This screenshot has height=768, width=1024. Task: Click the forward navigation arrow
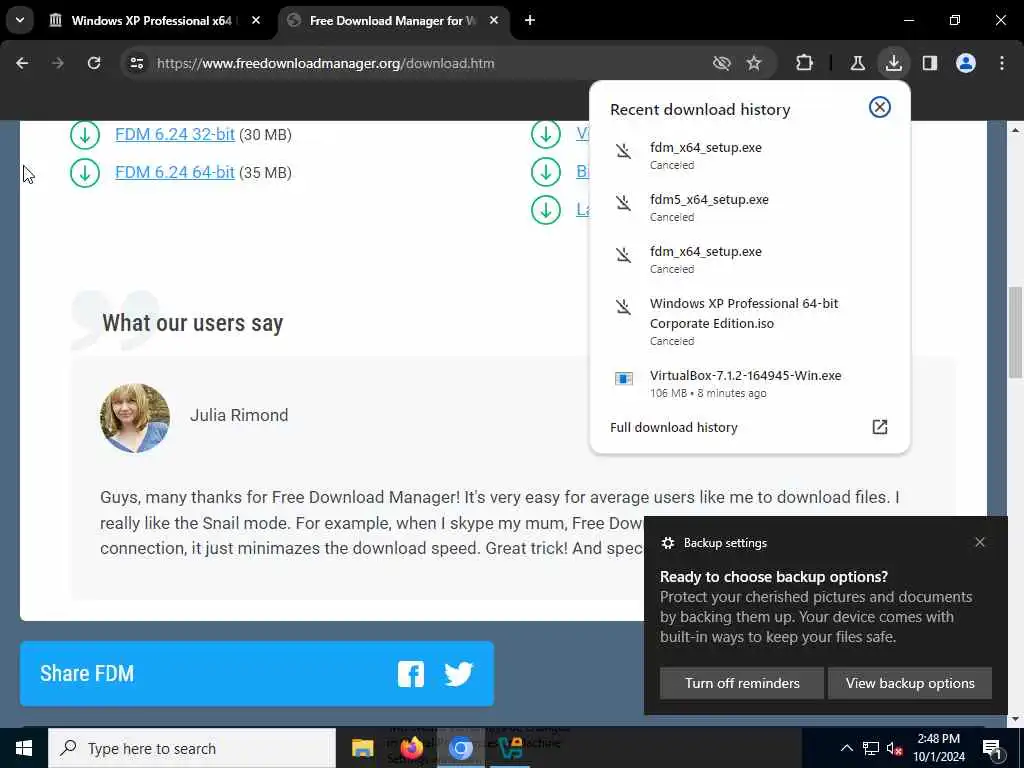pos(57,63)
